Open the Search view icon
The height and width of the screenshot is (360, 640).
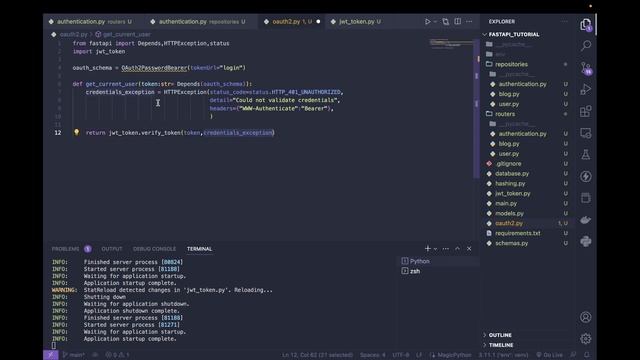[x=586, y=45]
